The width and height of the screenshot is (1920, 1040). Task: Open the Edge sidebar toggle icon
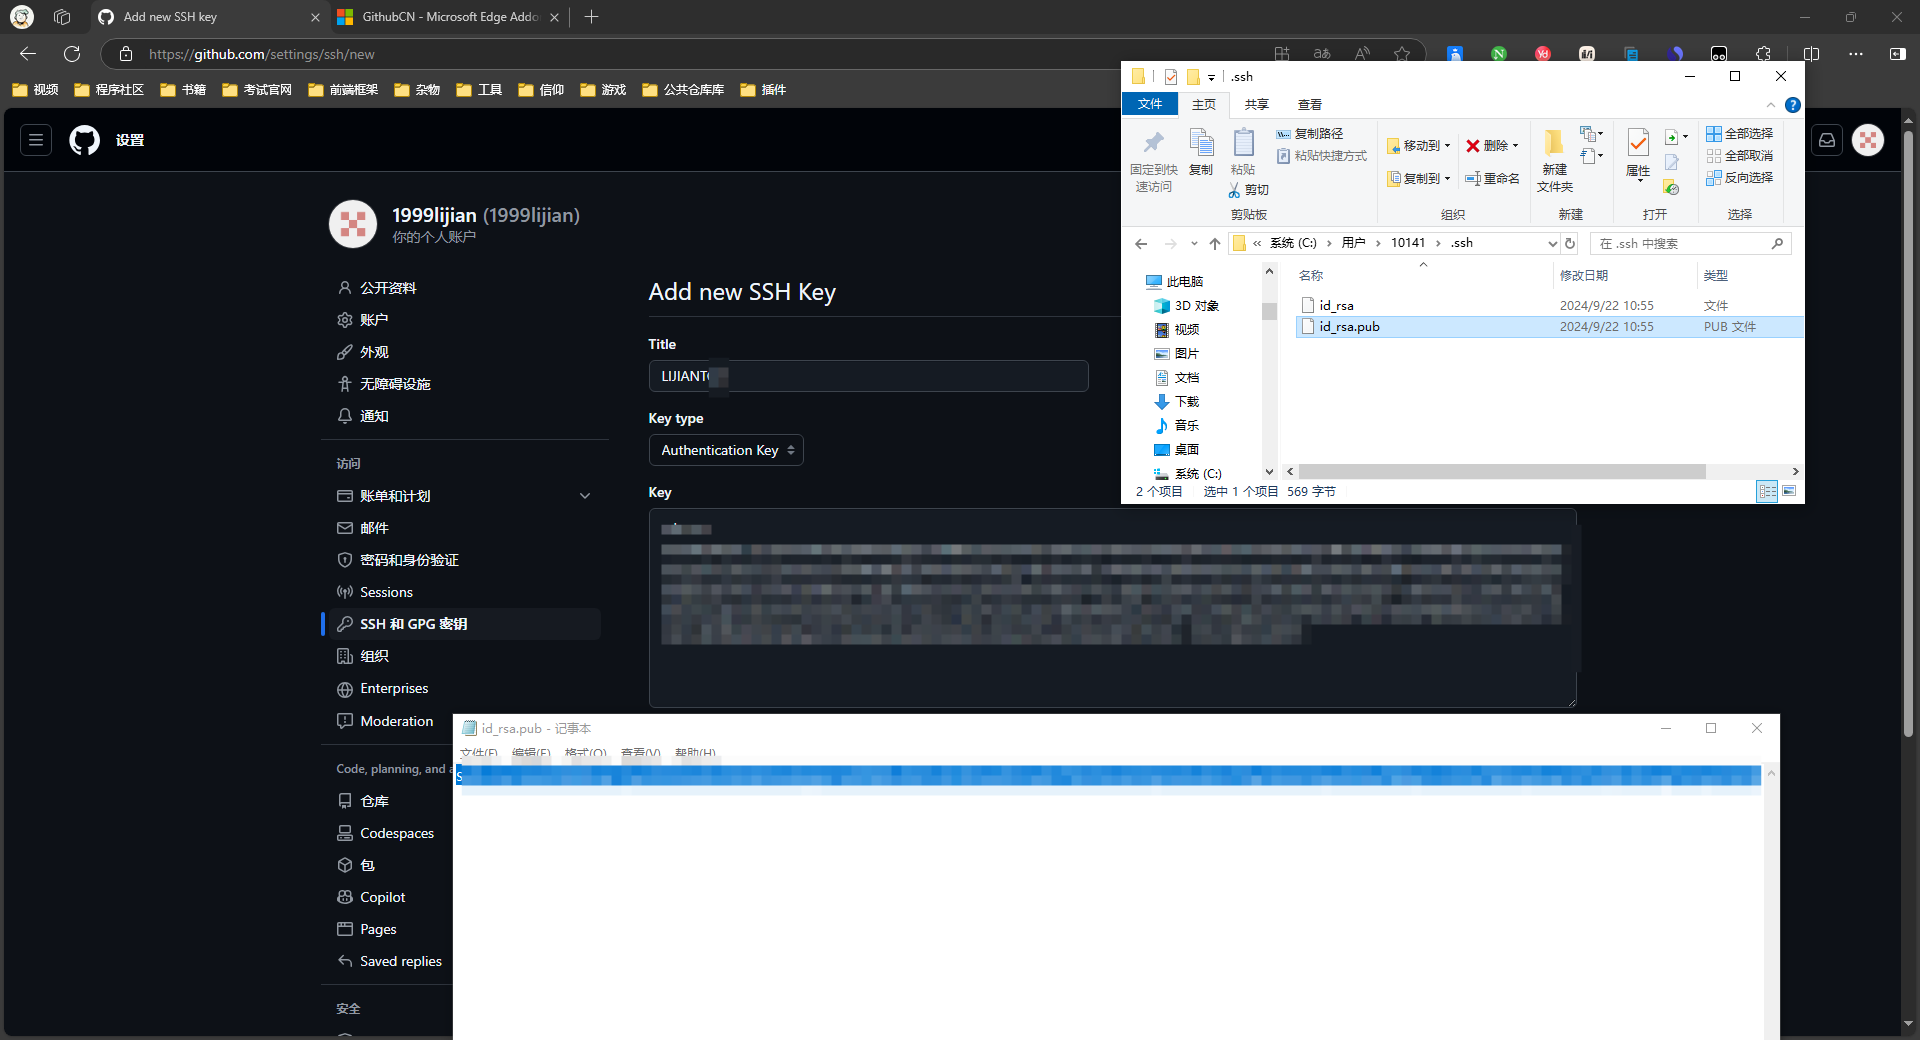(1898, 54)
